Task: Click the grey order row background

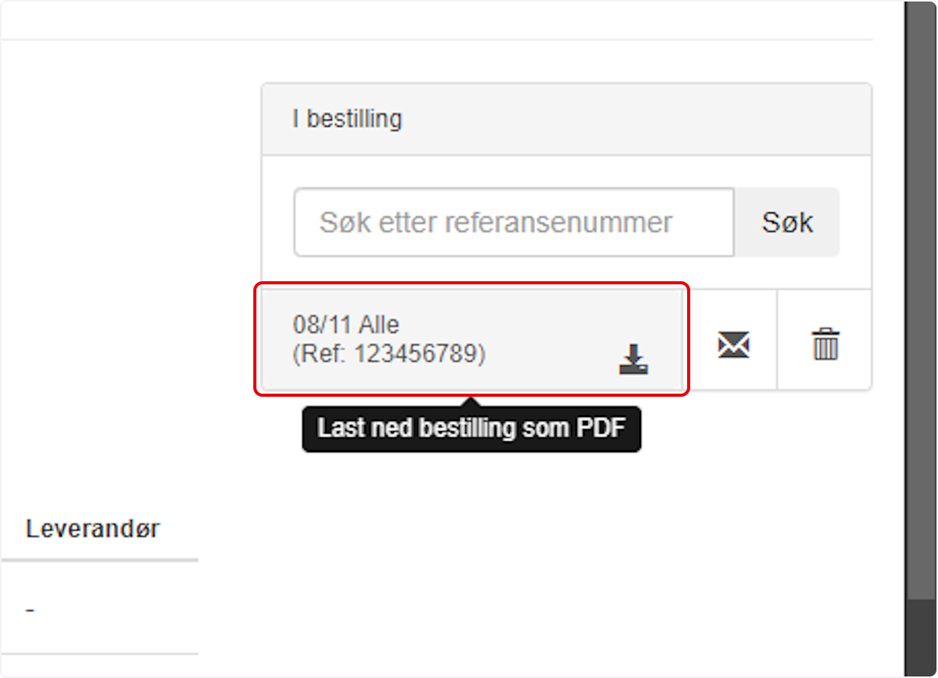Action: 472,340
